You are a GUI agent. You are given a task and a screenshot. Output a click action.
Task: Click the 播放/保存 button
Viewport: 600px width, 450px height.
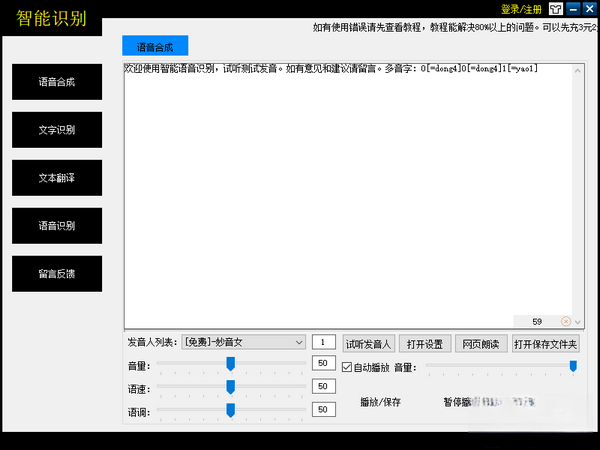(380, 402)
